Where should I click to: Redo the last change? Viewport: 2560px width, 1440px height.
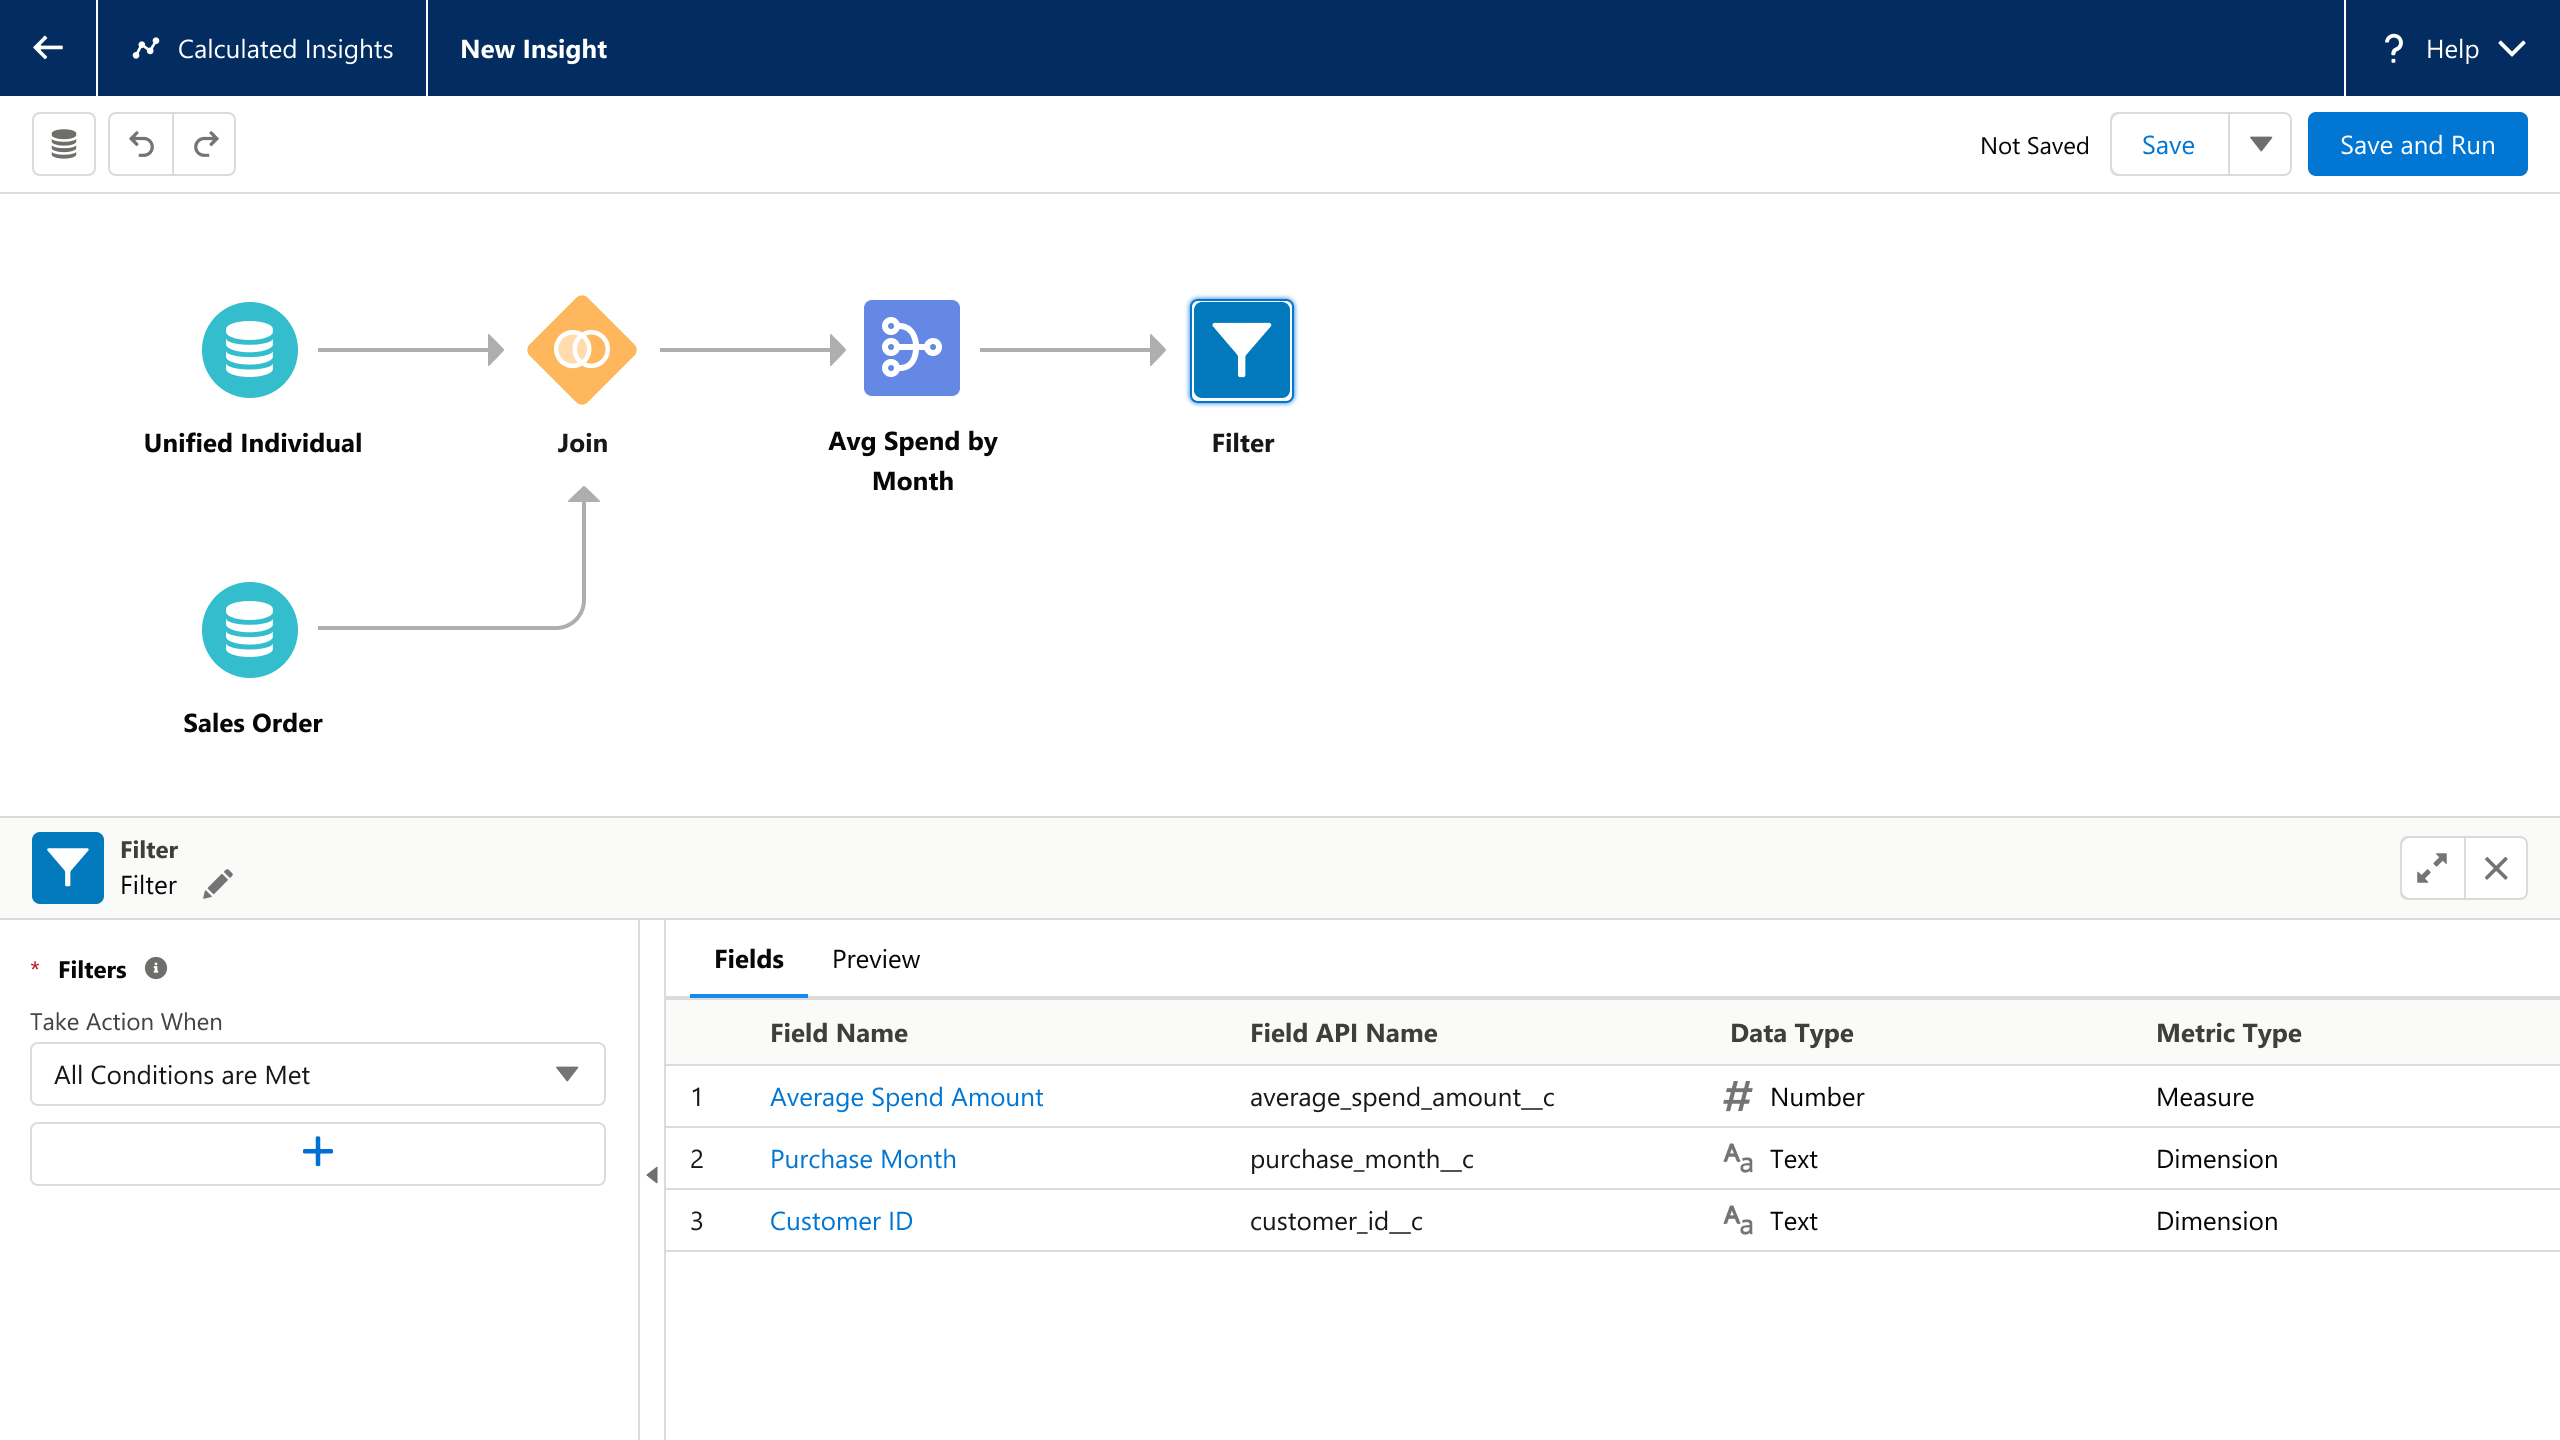pyautogui.click(x=205, y=143)
